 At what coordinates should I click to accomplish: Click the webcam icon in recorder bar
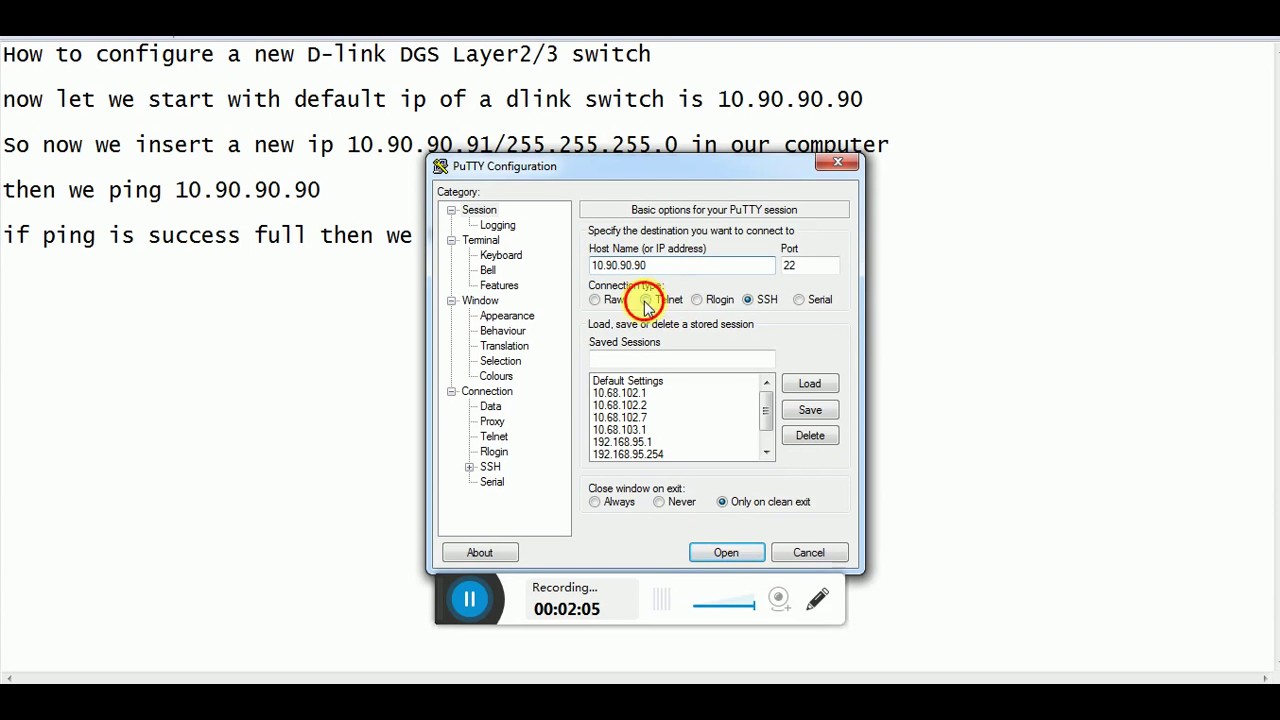pyautogui.click(x=779, y=599)
